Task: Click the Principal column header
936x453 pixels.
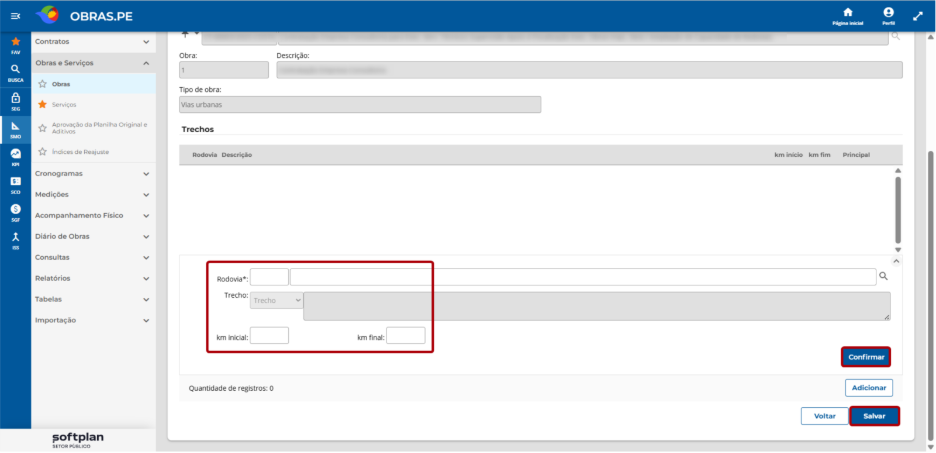Action: [x=856, y=155]
